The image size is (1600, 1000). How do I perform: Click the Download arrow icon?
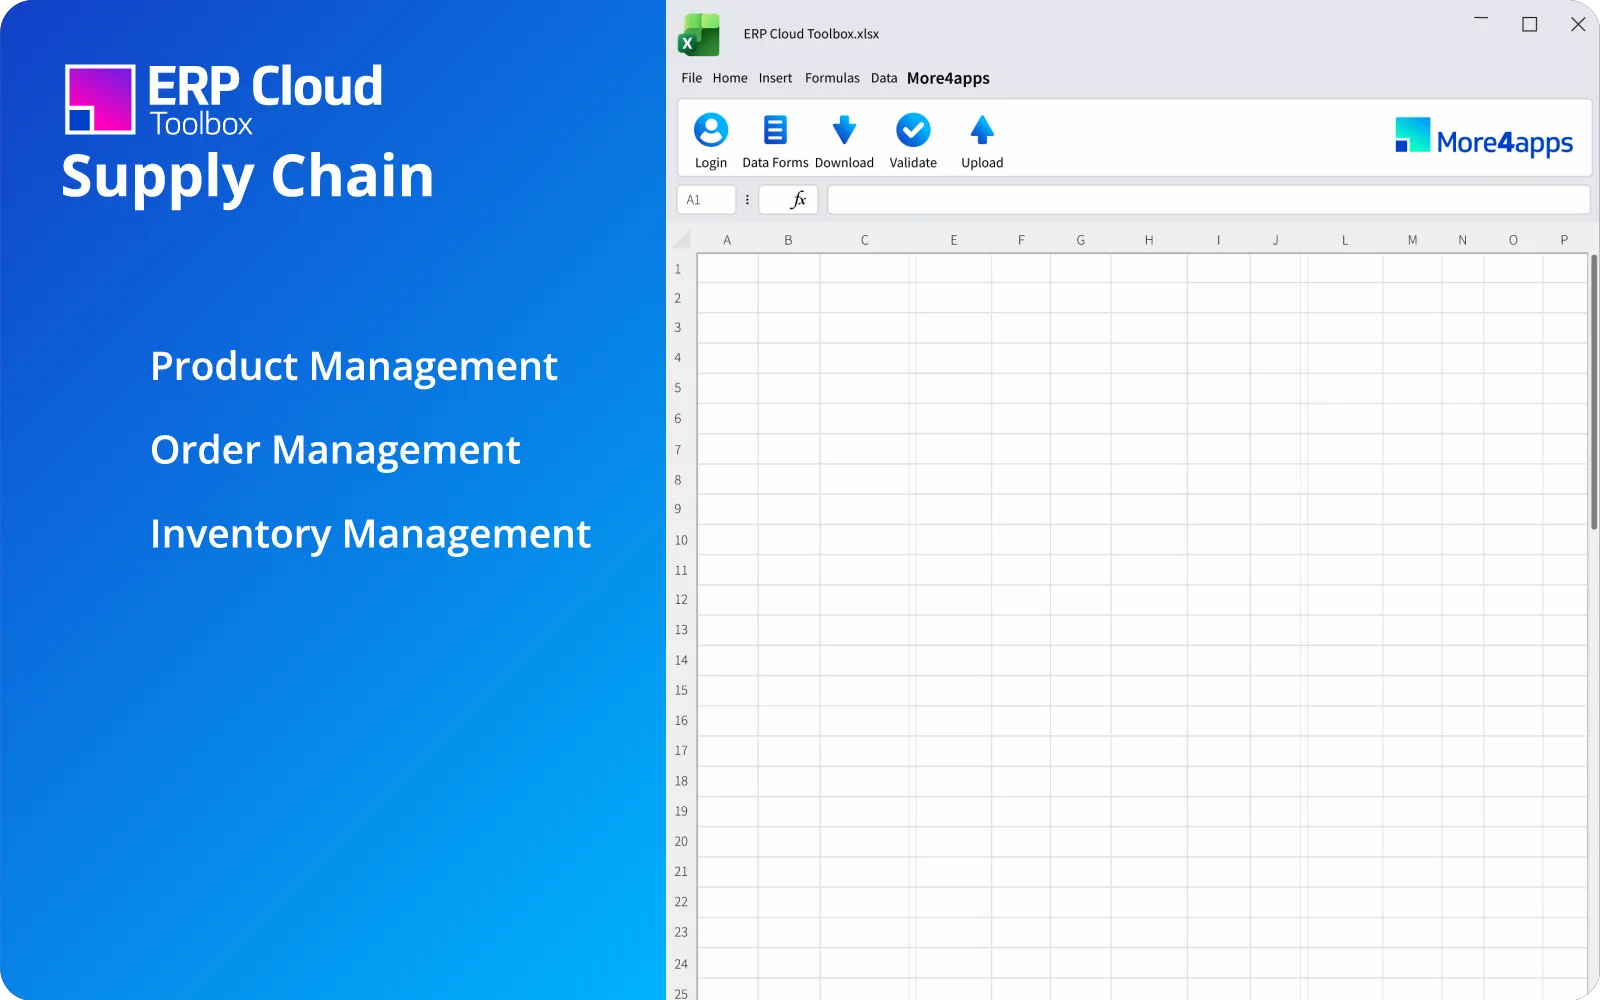[x=844, y=130]
